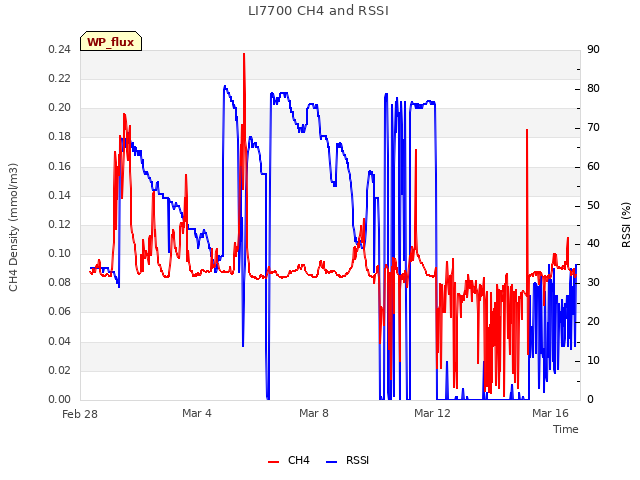Click the CH4 Density (mmol/m3) axis title

(x=13, y=227)
